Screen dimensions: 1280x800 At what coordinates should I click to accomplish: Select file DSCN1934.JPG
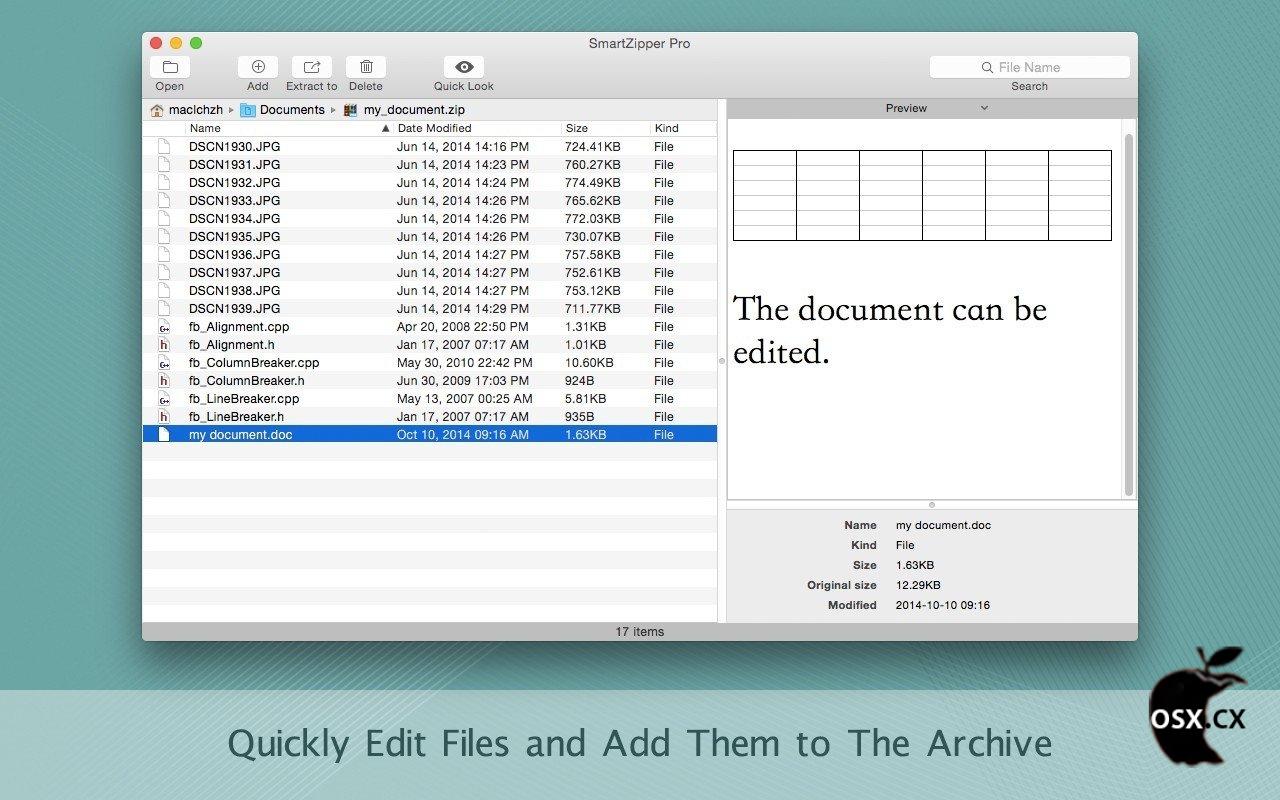(x=430, y=219)
